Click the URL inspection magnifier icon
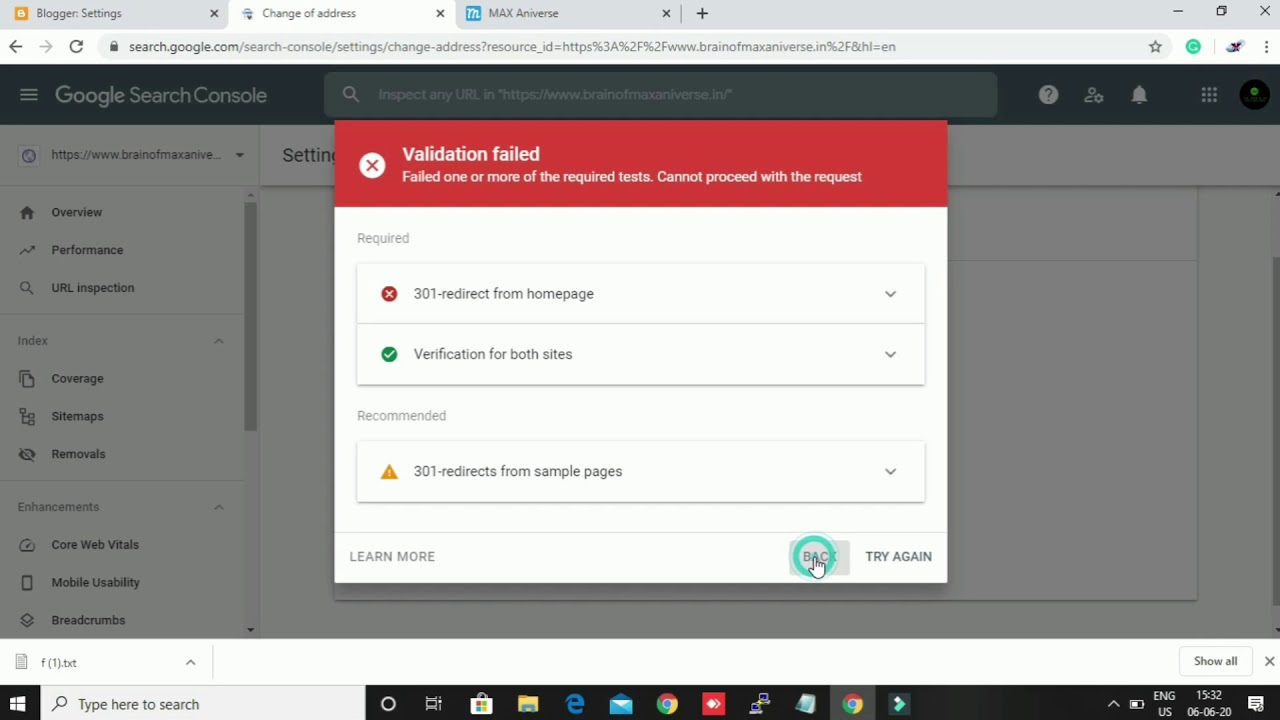 click(27, 288)
